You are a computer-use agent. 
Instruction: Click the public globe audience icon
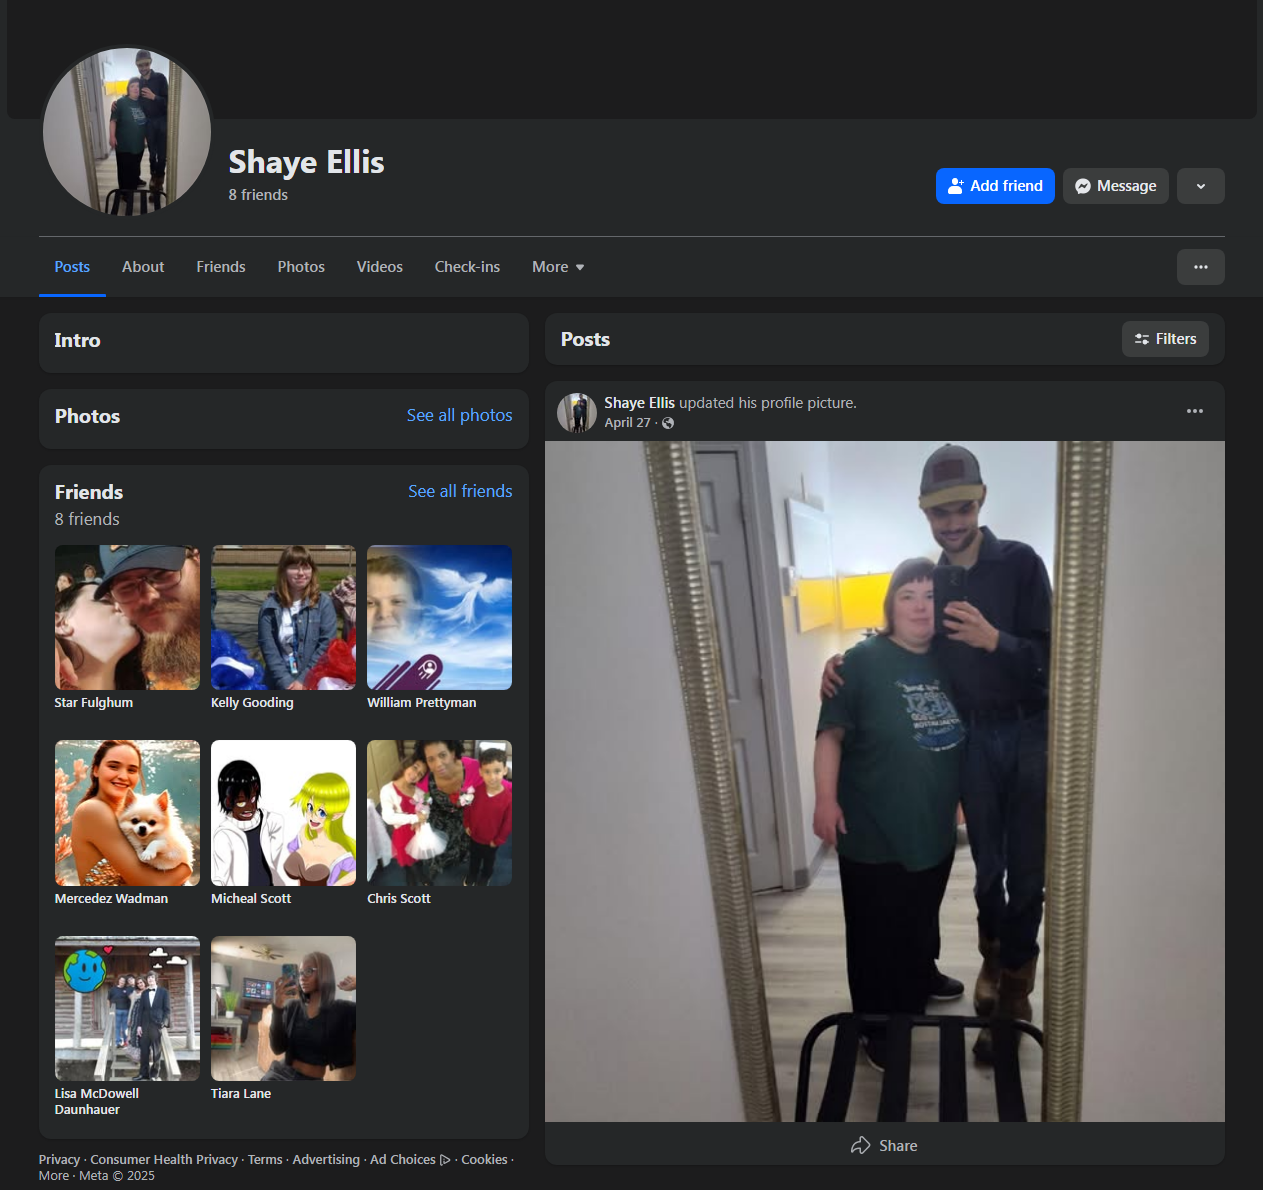tap(668, 423)
